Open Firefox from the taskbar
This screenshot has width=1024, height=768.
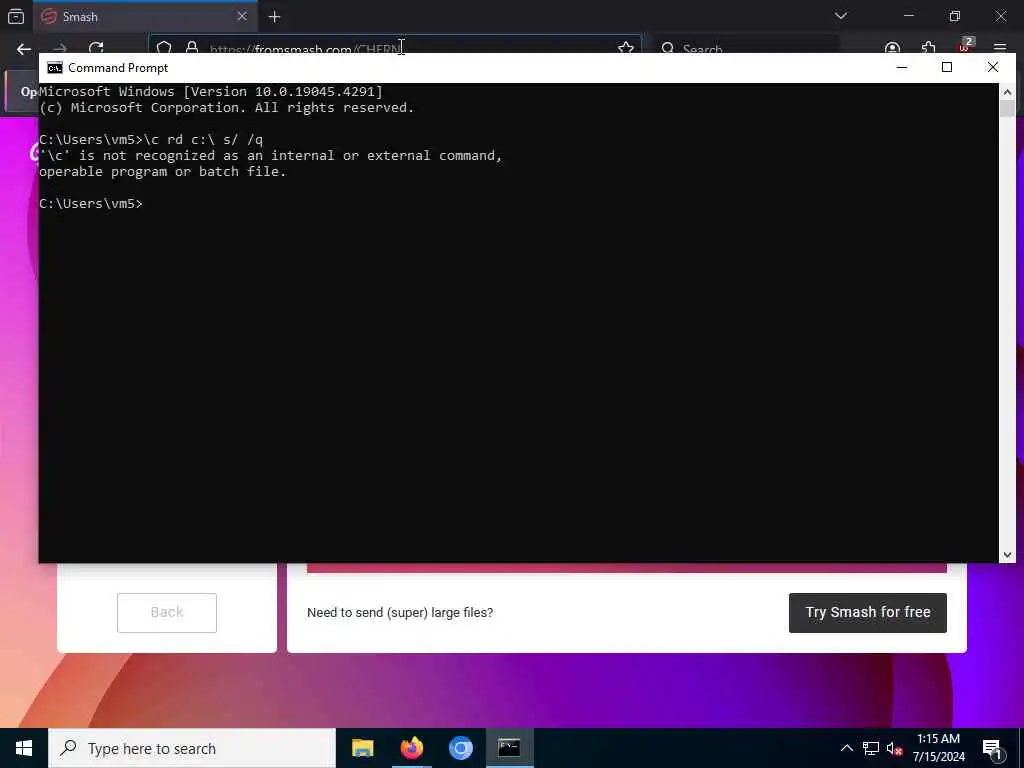[x=411, y=748]
